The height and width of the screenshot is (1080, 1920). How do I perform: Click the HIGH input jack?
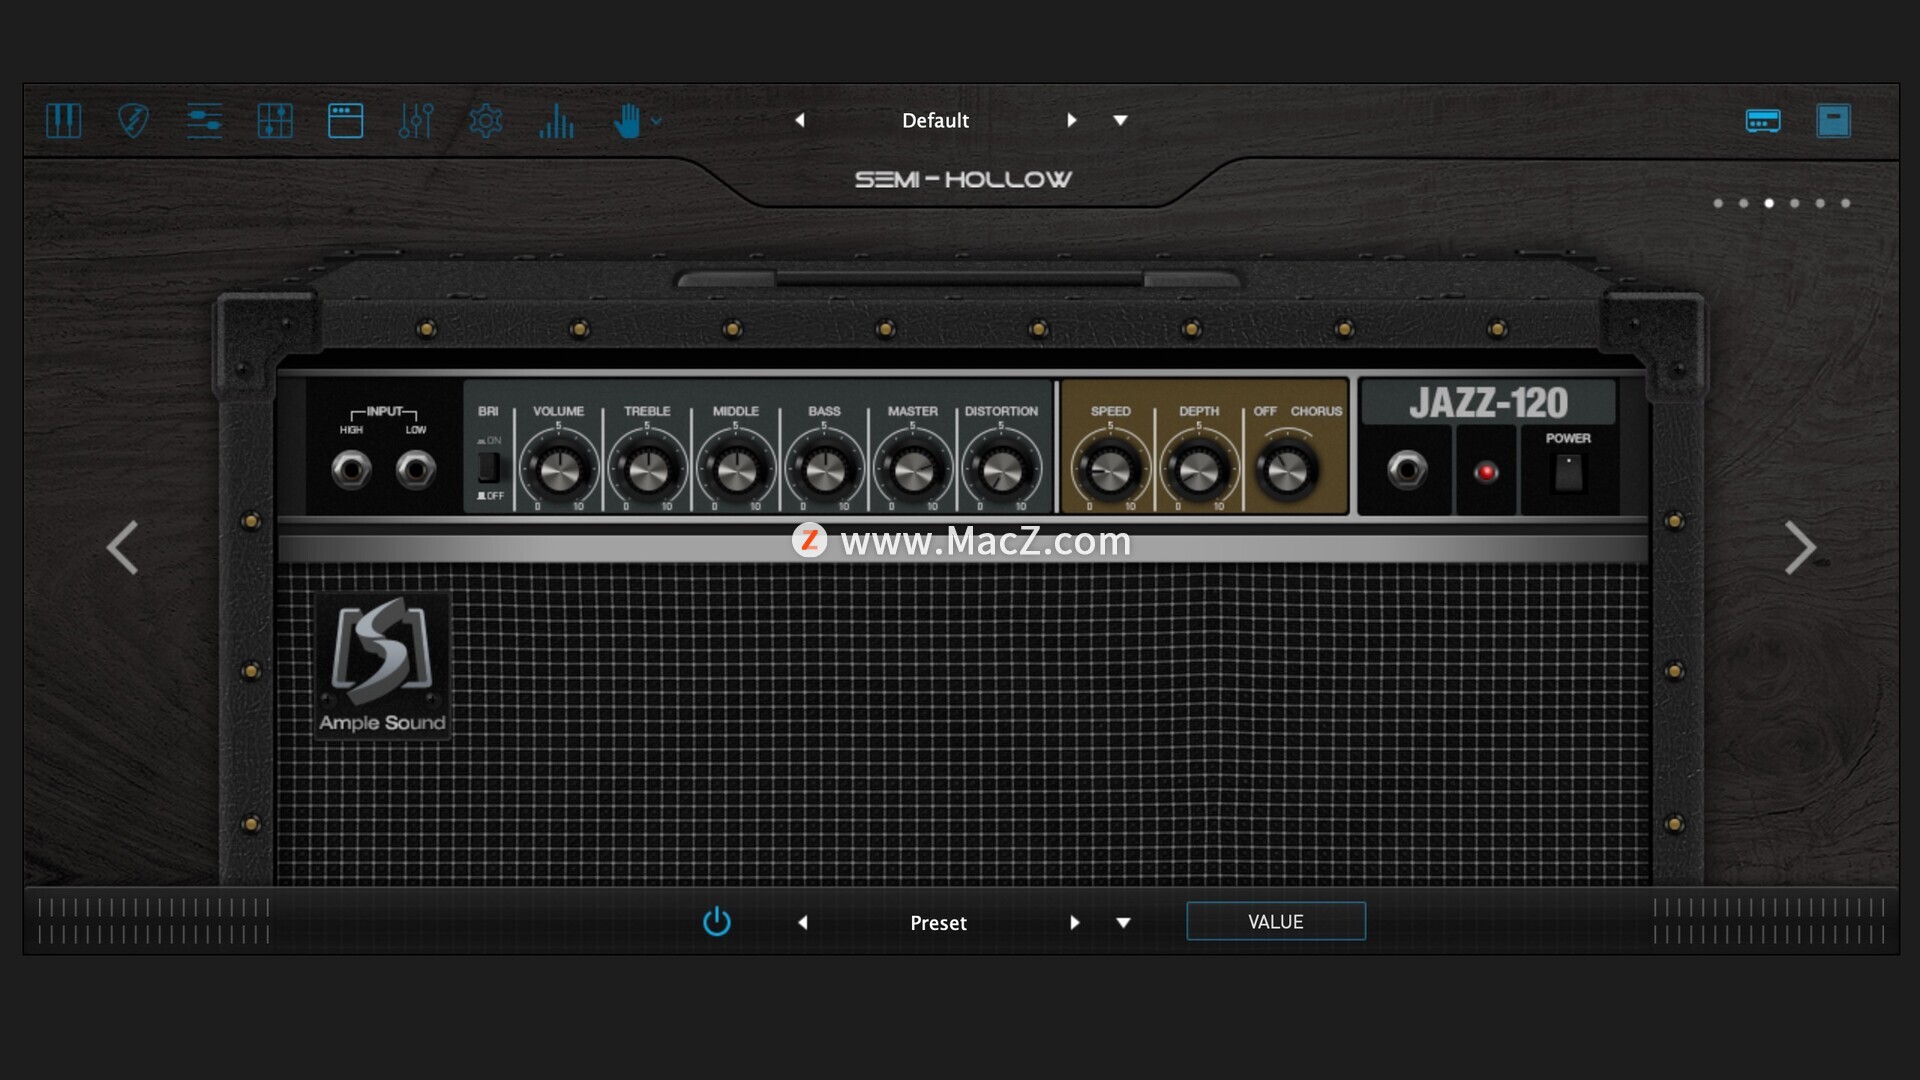click(351, 469)
